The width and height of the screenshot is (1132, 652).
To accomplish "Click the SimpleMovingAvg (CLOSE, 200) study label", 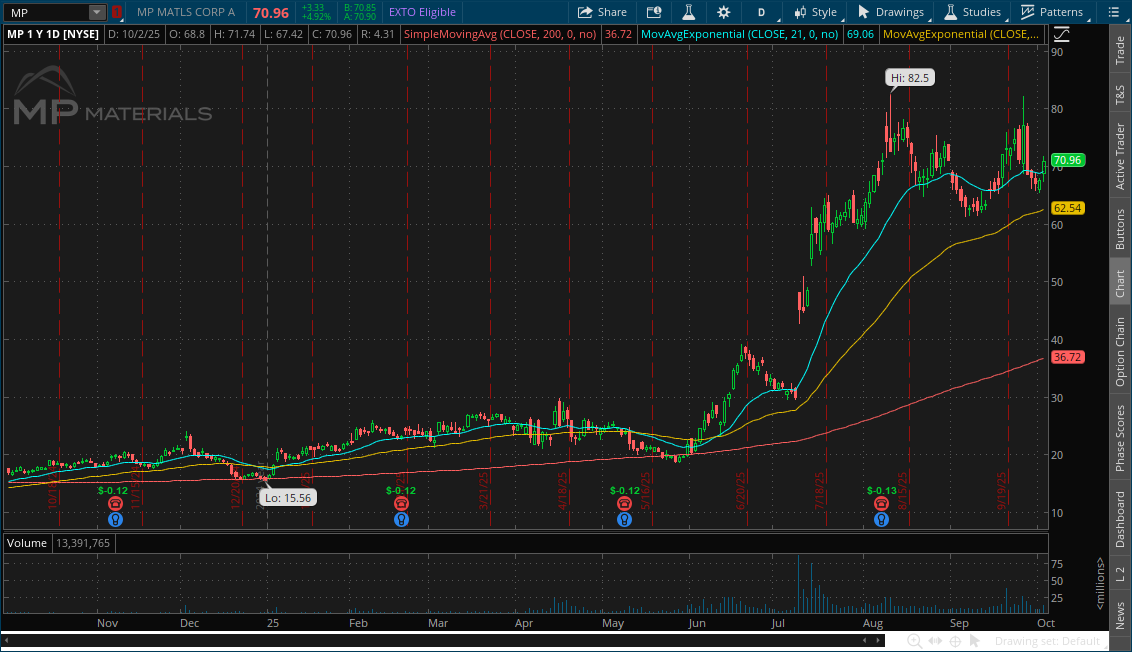I will [500, 34].
